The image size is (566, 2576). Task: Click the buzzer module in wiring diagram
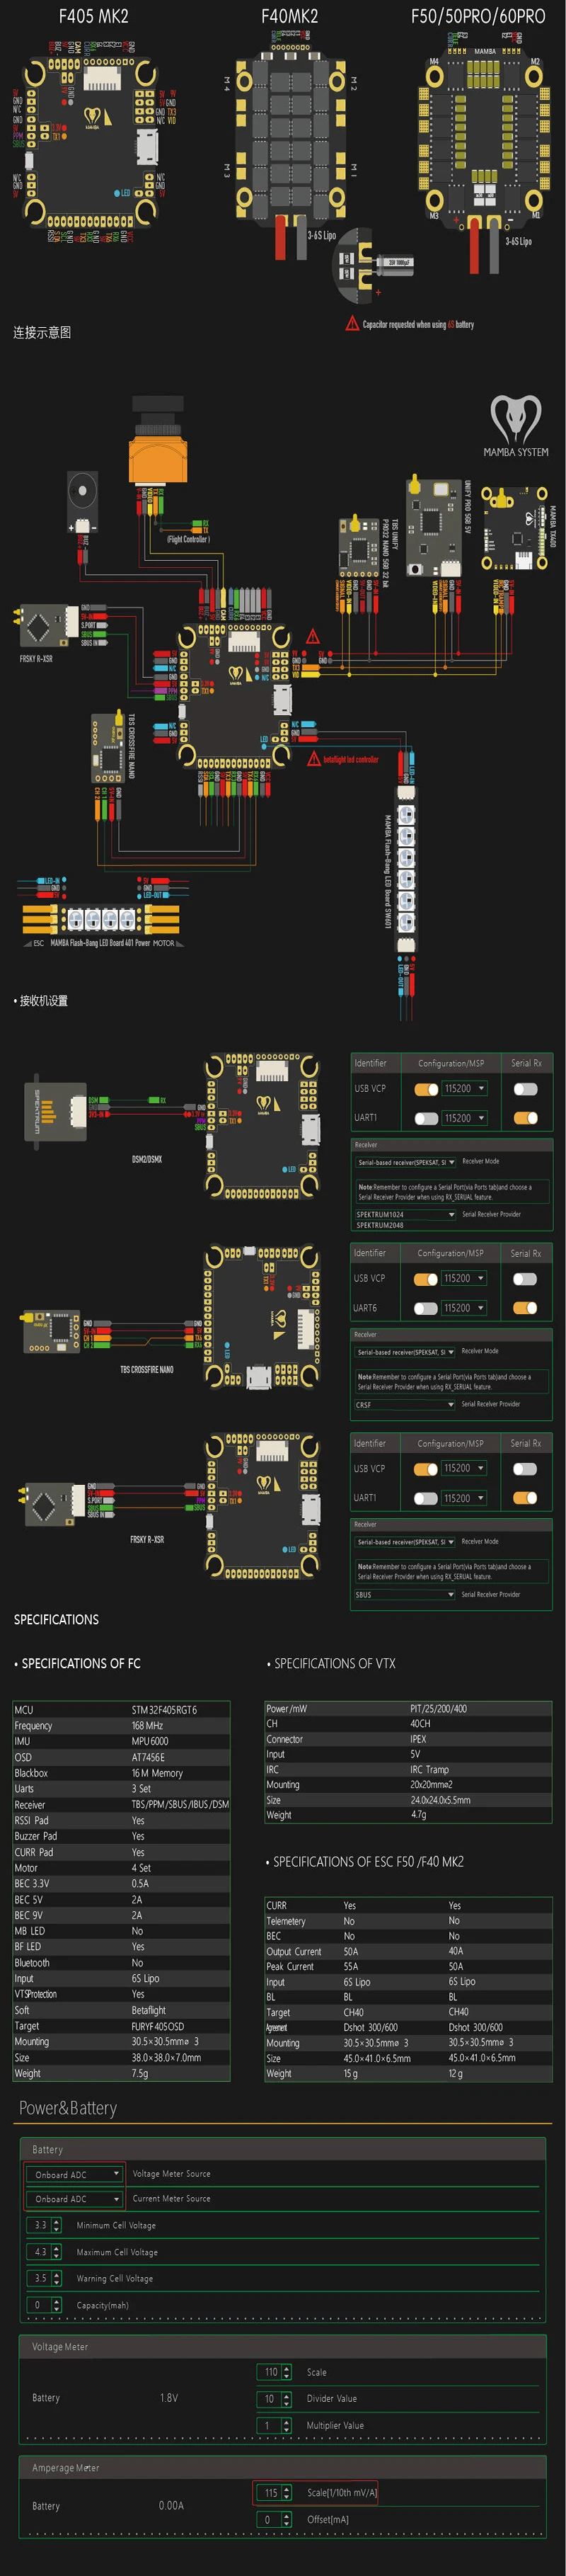point(83,503)
